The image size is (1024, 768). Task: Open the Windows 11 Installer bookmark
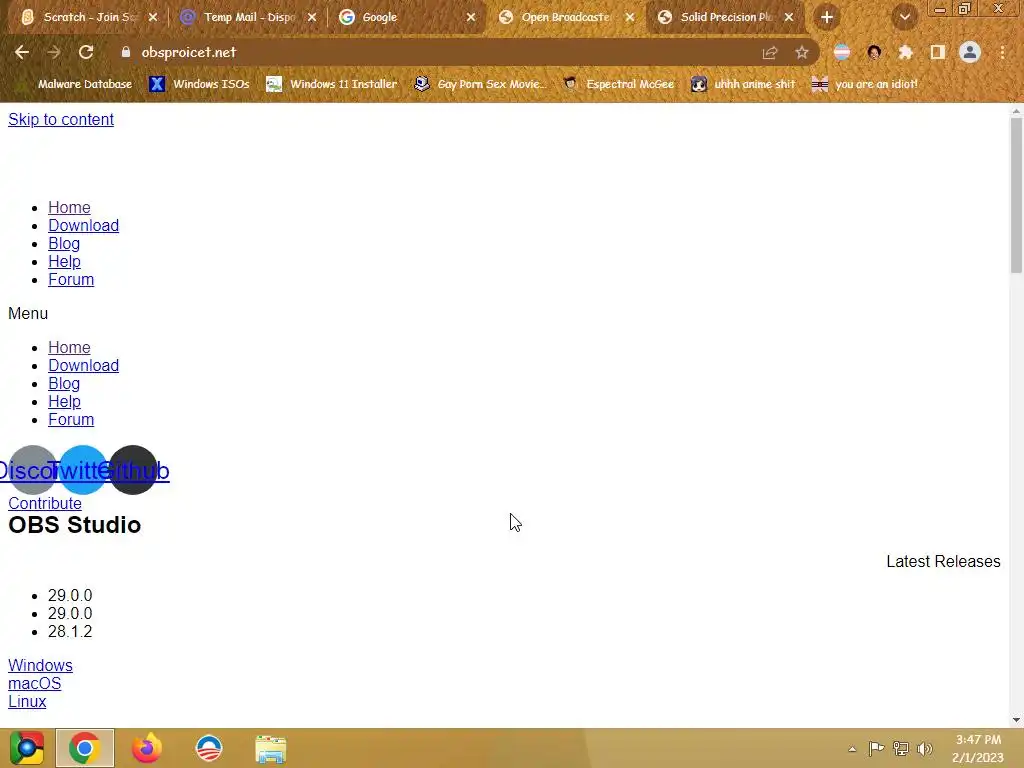(332, 84)
